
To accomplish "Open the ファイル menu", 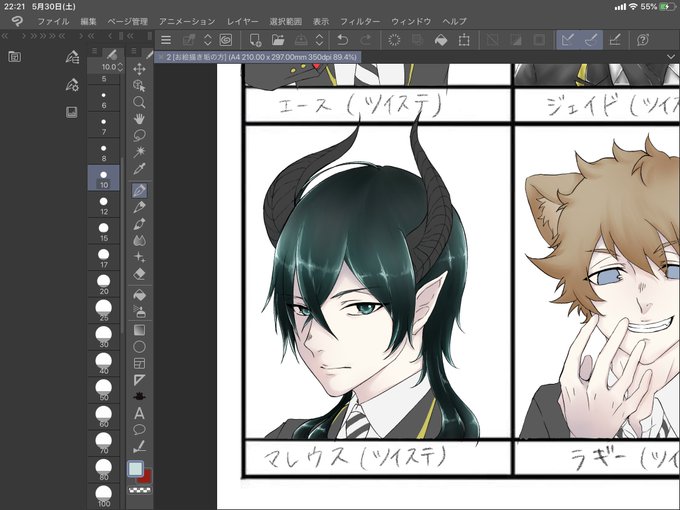I will (53, 21).
